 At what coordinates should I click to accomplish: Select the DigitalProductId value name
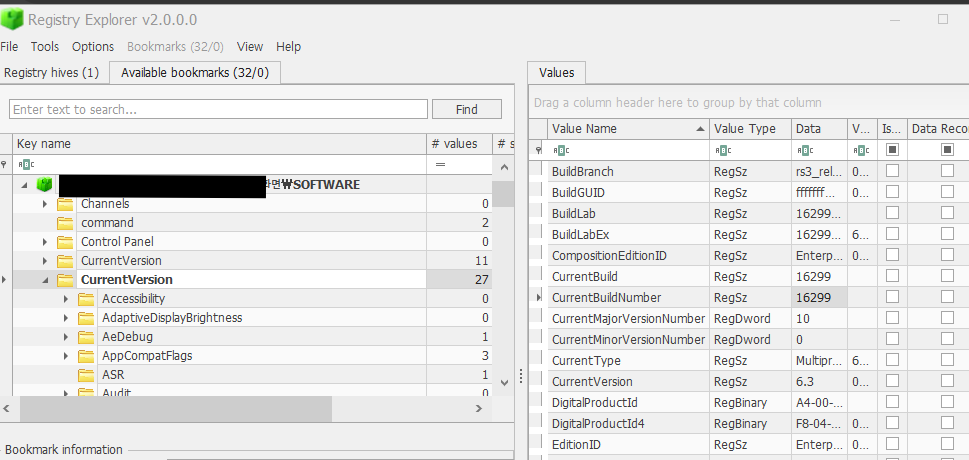pyautogui.click(x=595, y=402)
